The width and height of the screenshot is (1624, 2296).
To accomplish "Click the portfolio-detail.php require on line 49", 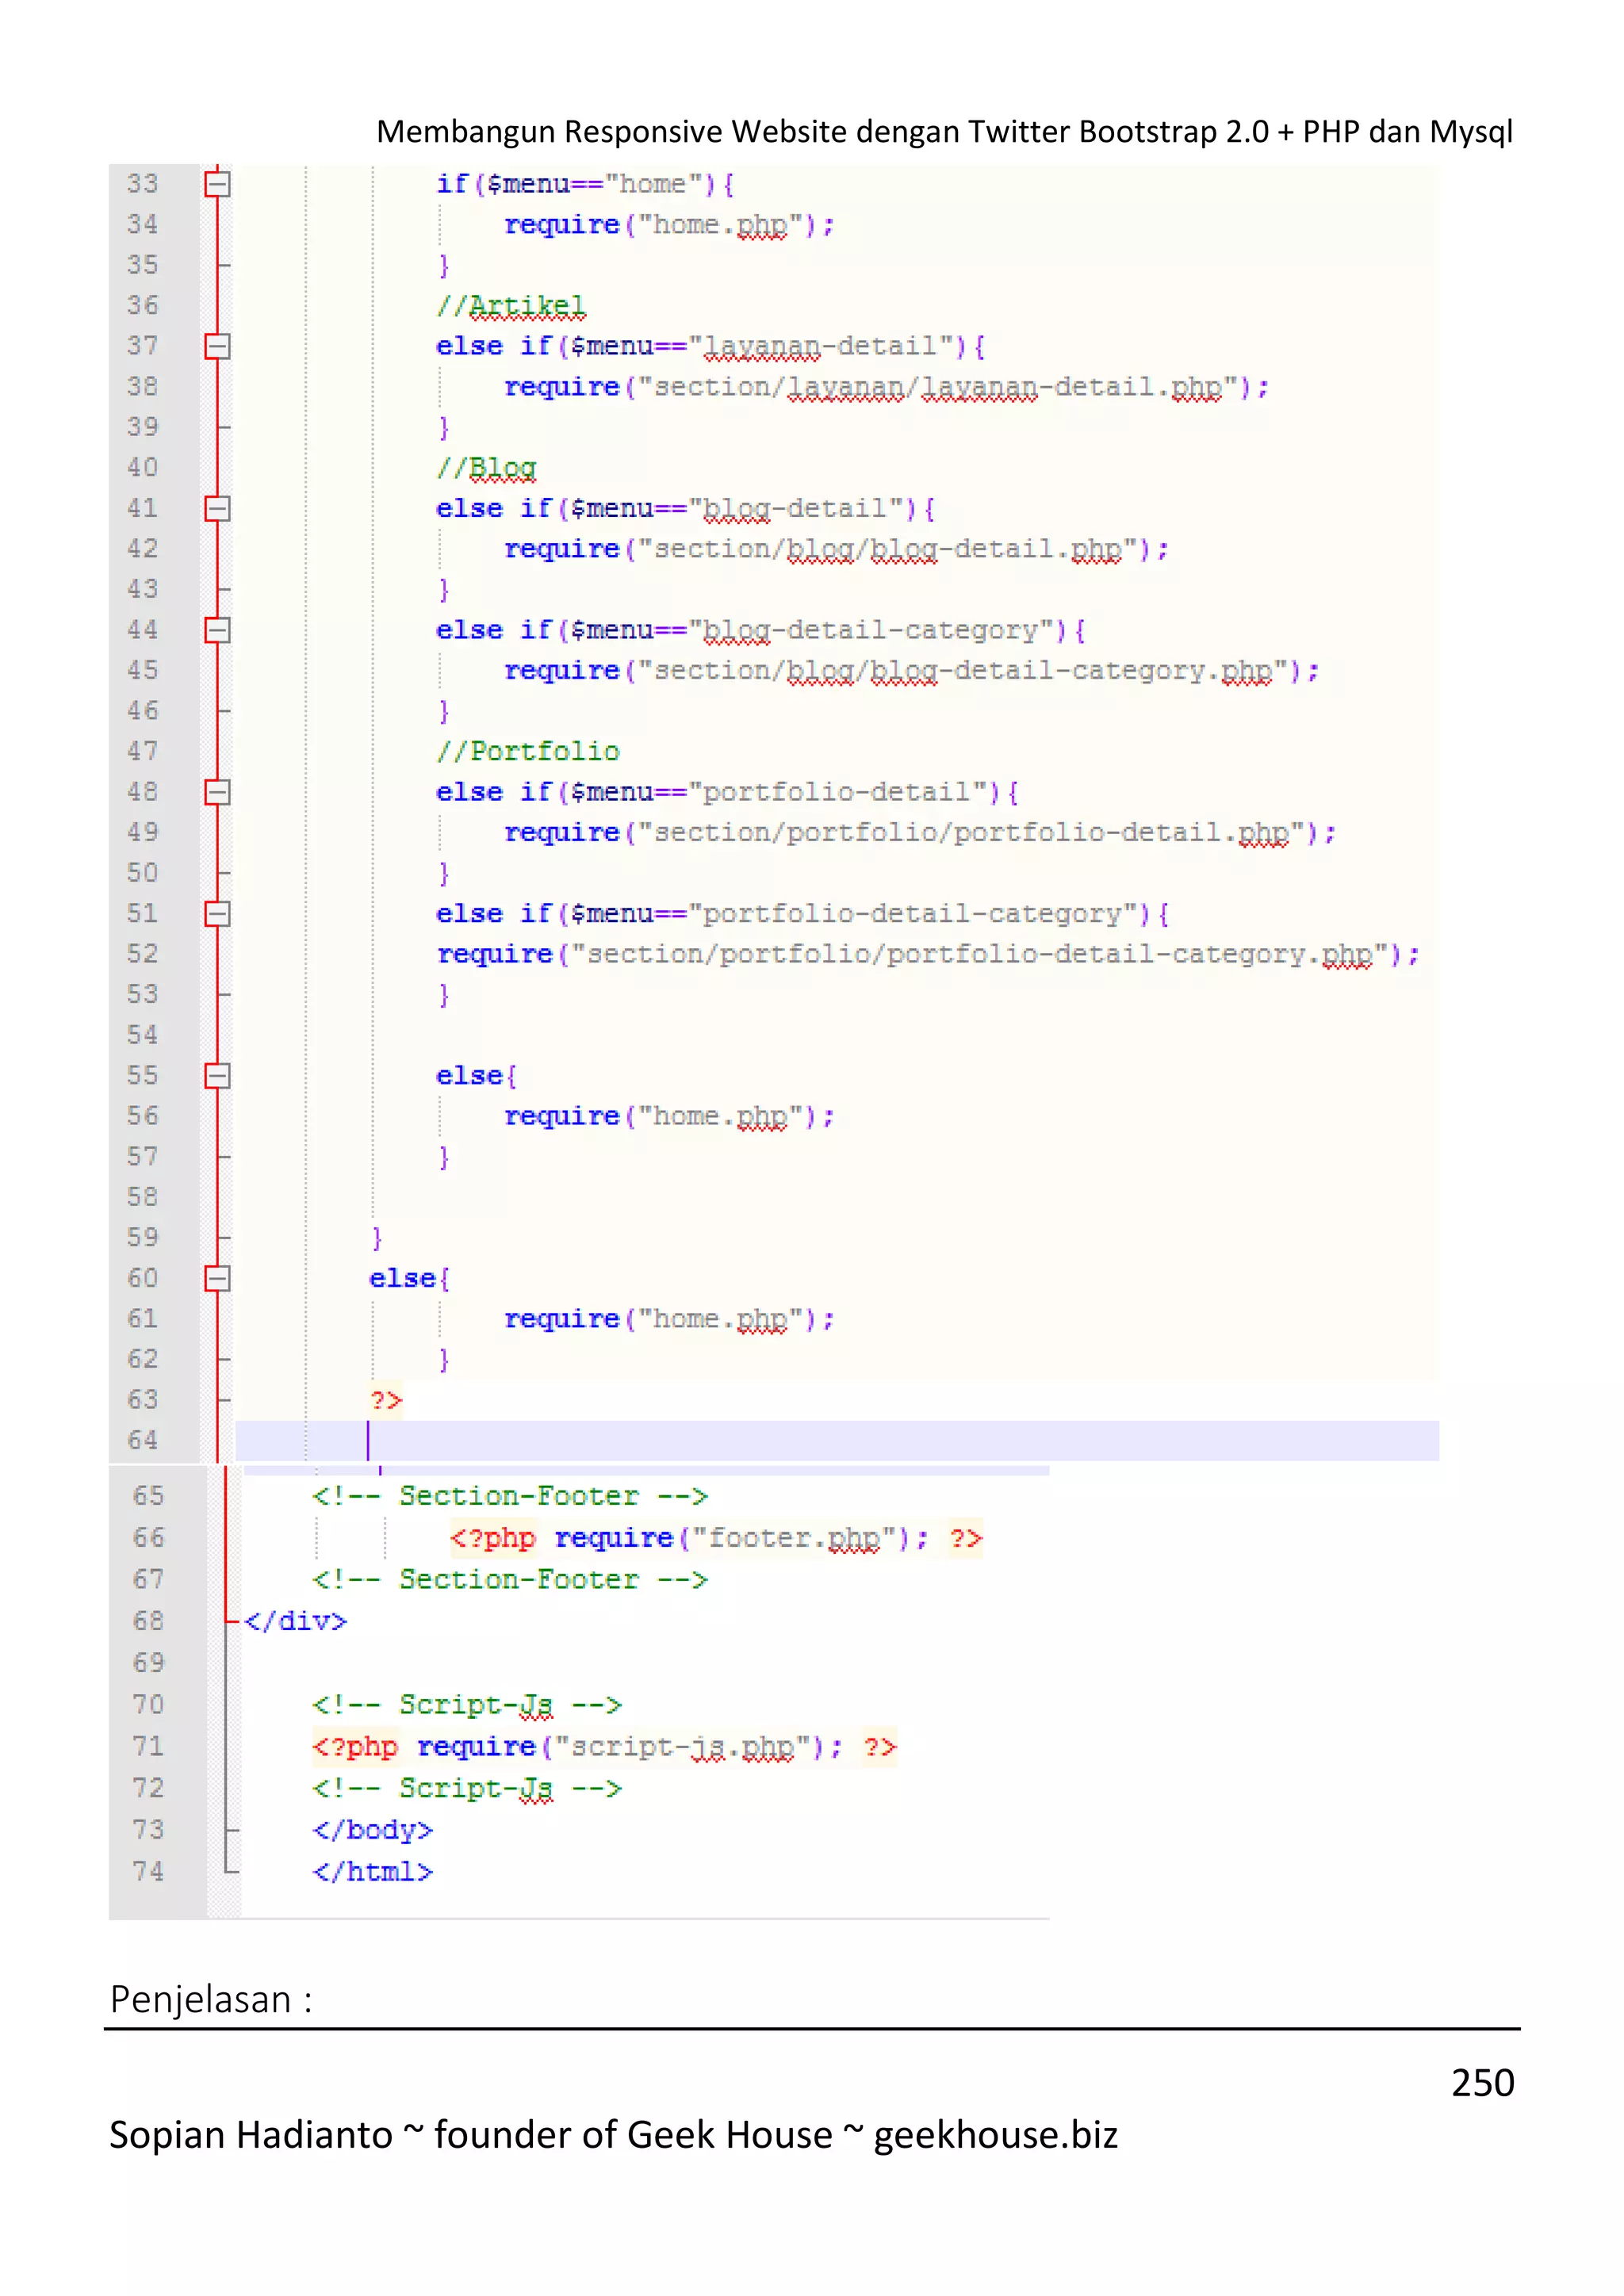I will click(920, 833).
